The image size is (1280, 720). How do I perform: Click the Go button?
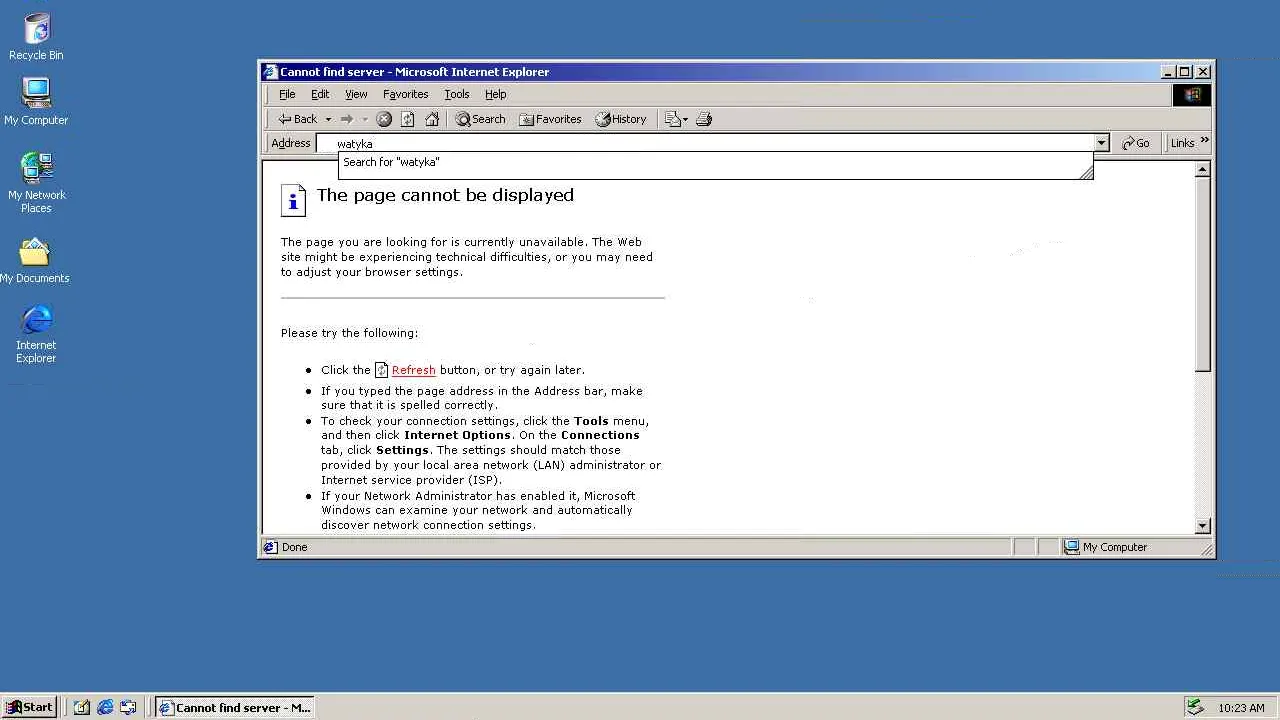[x=1136, y=143]
